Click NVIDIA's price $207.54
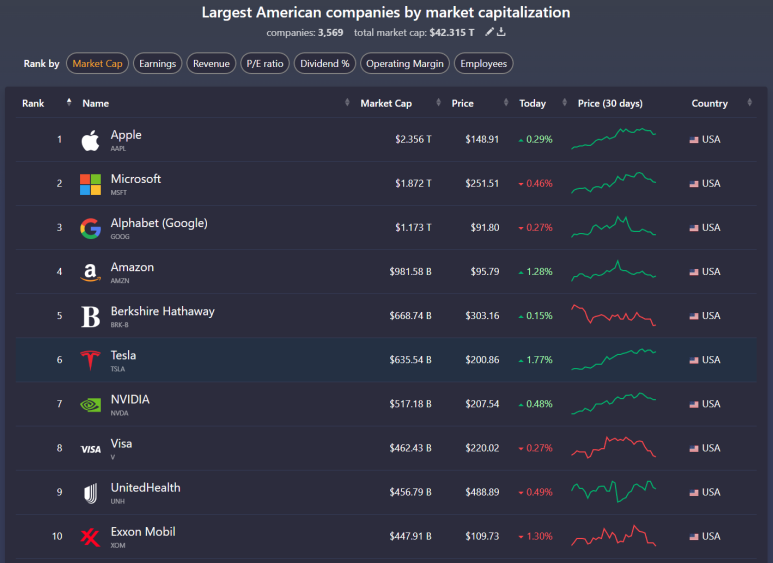773x563 pixels. [x=482, y=404]
